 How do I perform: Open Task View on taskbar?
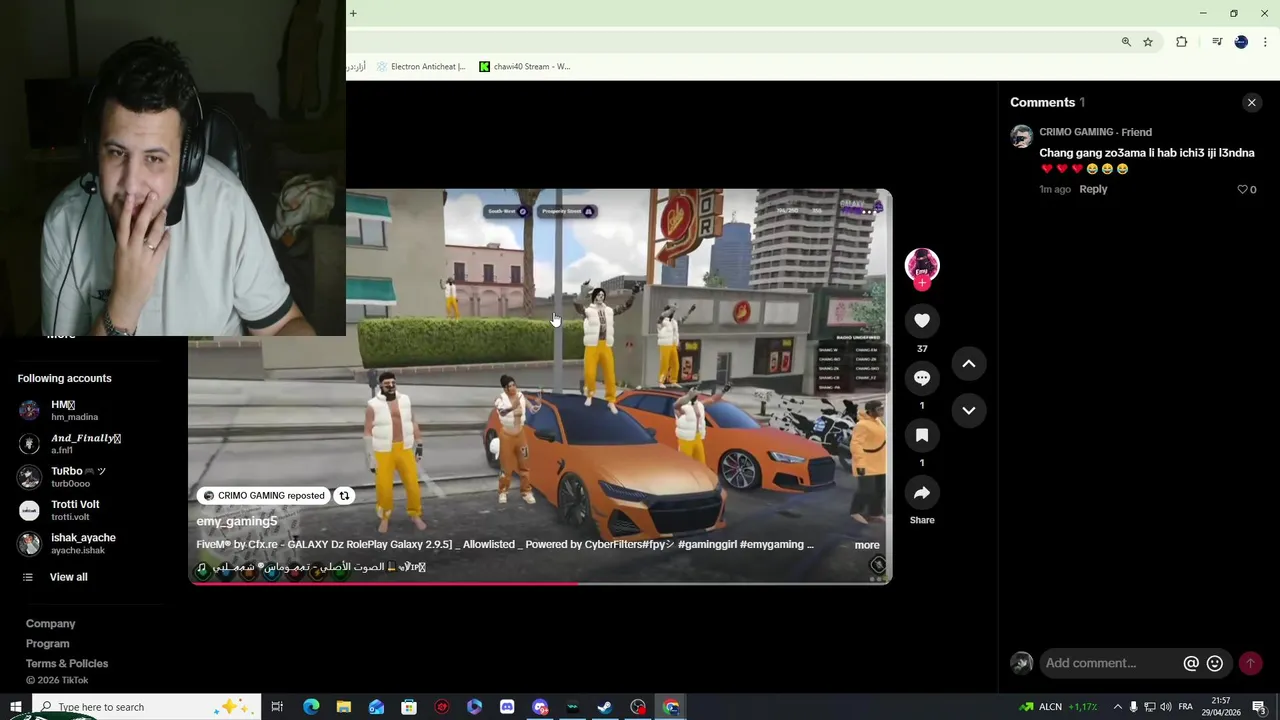coord(277,707)
